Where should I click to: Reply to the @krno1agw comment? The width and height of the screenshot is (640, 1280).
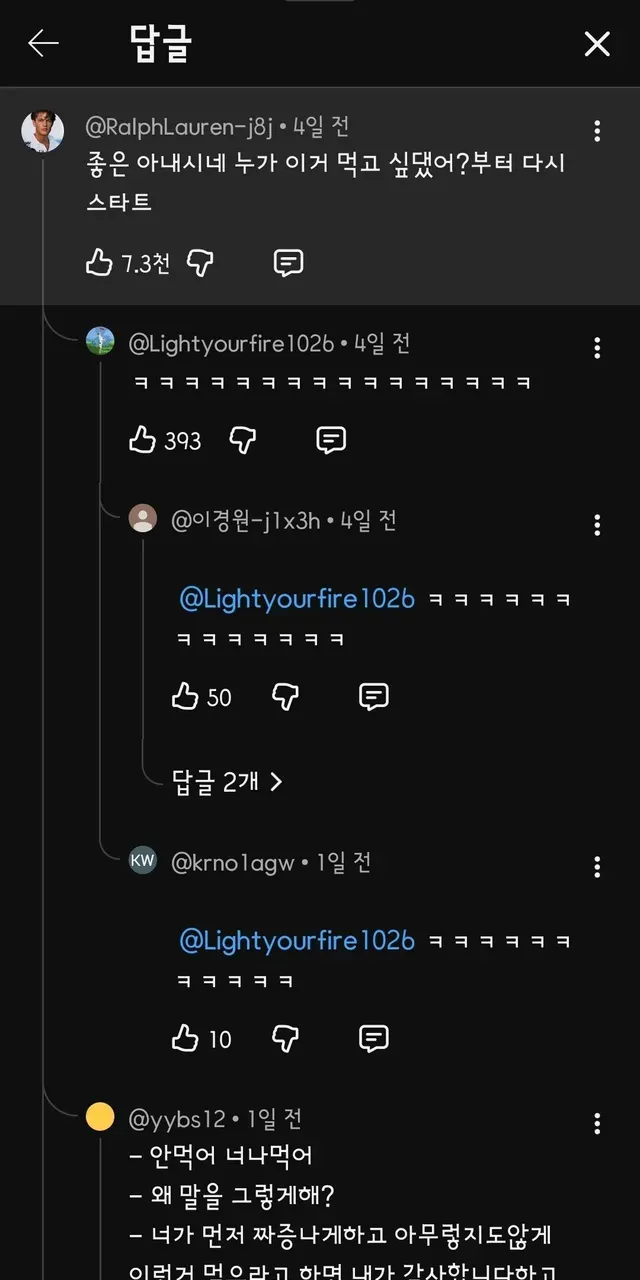[x=373, y=1039]
